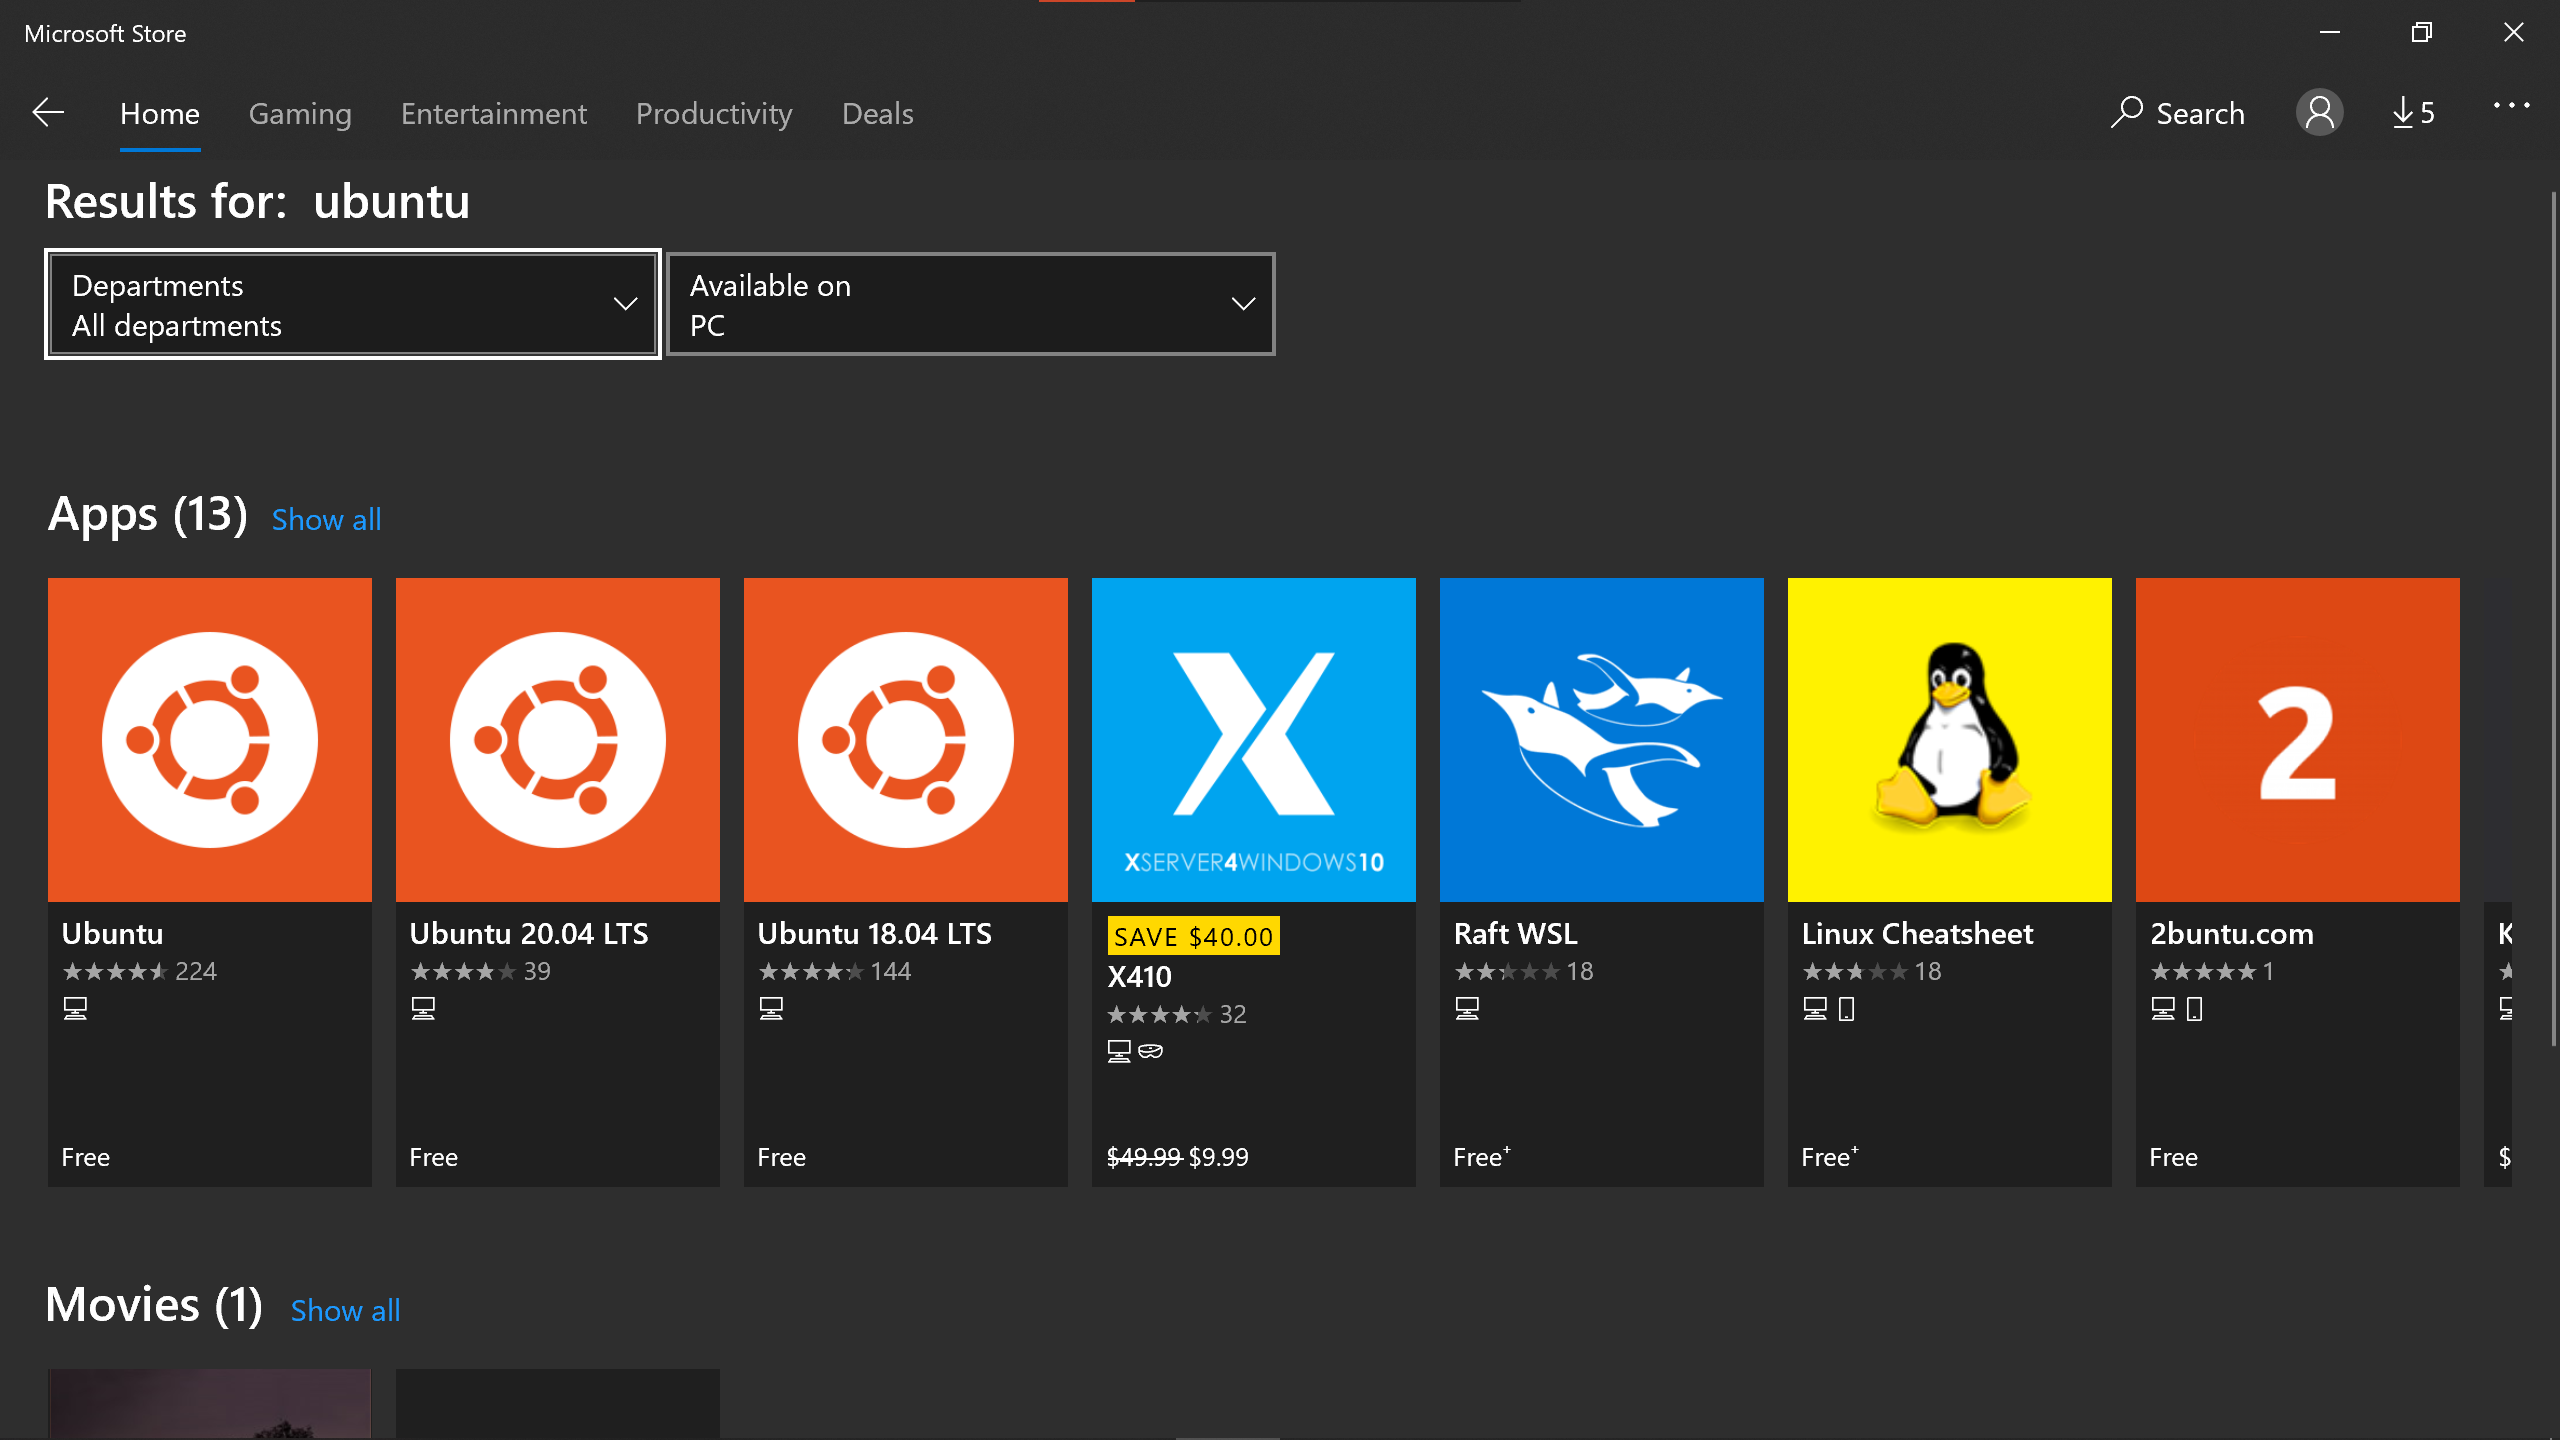The width and height of the screenshot is (2560, 1440).
Task: Click PC device icon under Ubuntu 20.04 LTS
Action: [423, 1009]
